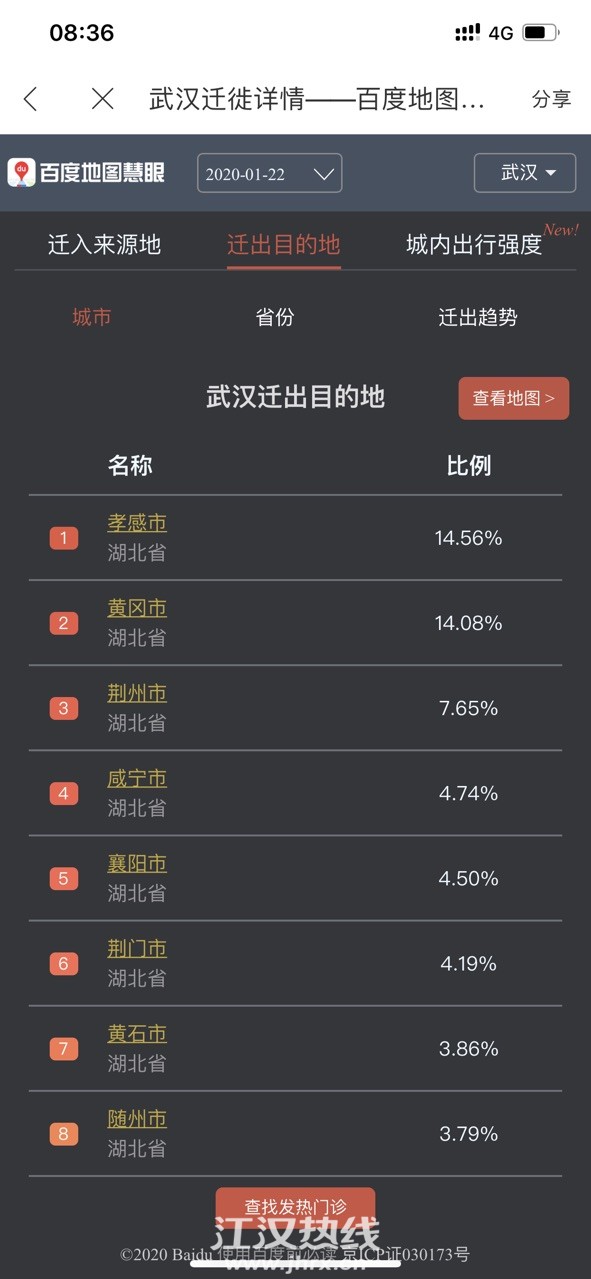The width and height of the screenshot is (591, 1279).
Task: Tap 分享 to share page
Action: pyautogui.click(x=552, y=99)
